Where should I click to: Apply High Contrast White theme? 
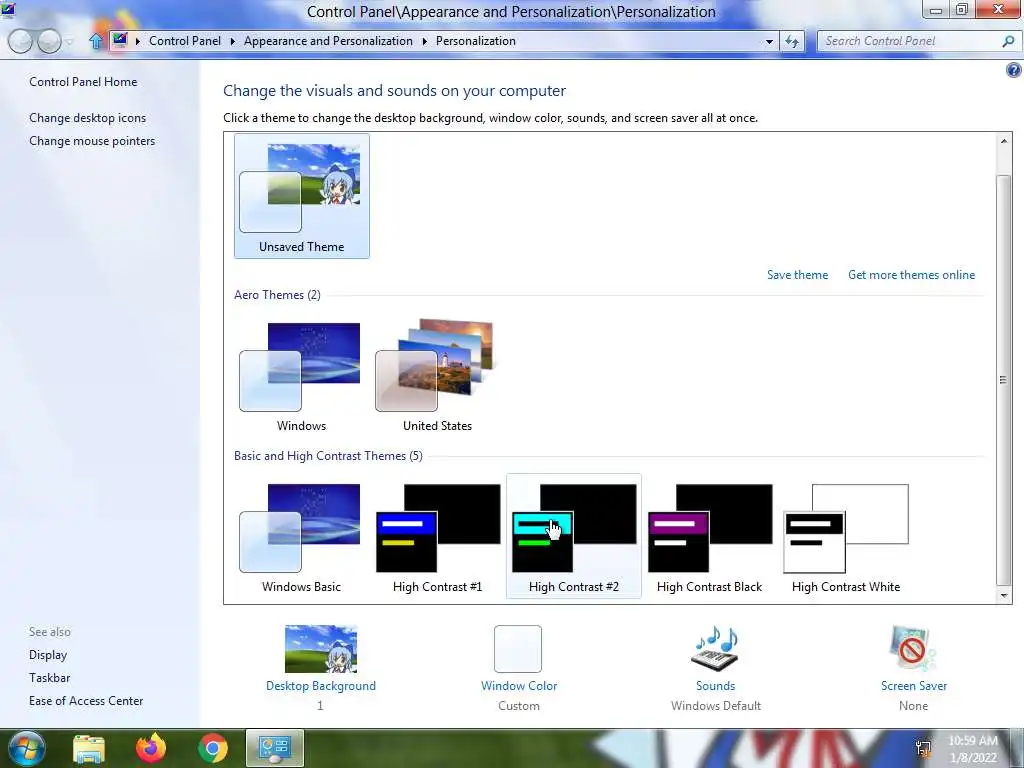[846, 537]
